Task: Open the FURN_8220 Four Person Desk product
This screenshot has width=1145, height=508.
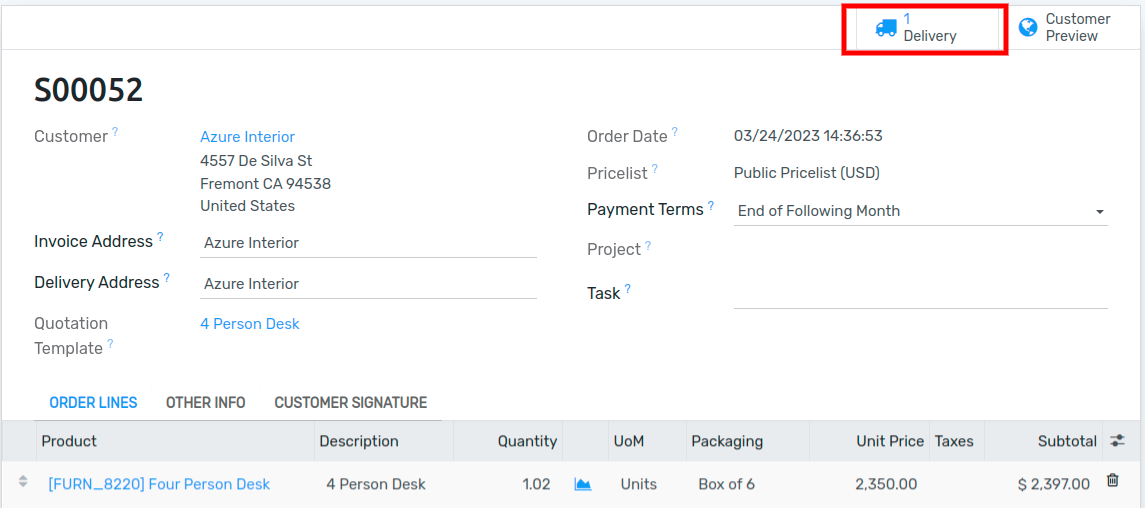Action: 159,484
